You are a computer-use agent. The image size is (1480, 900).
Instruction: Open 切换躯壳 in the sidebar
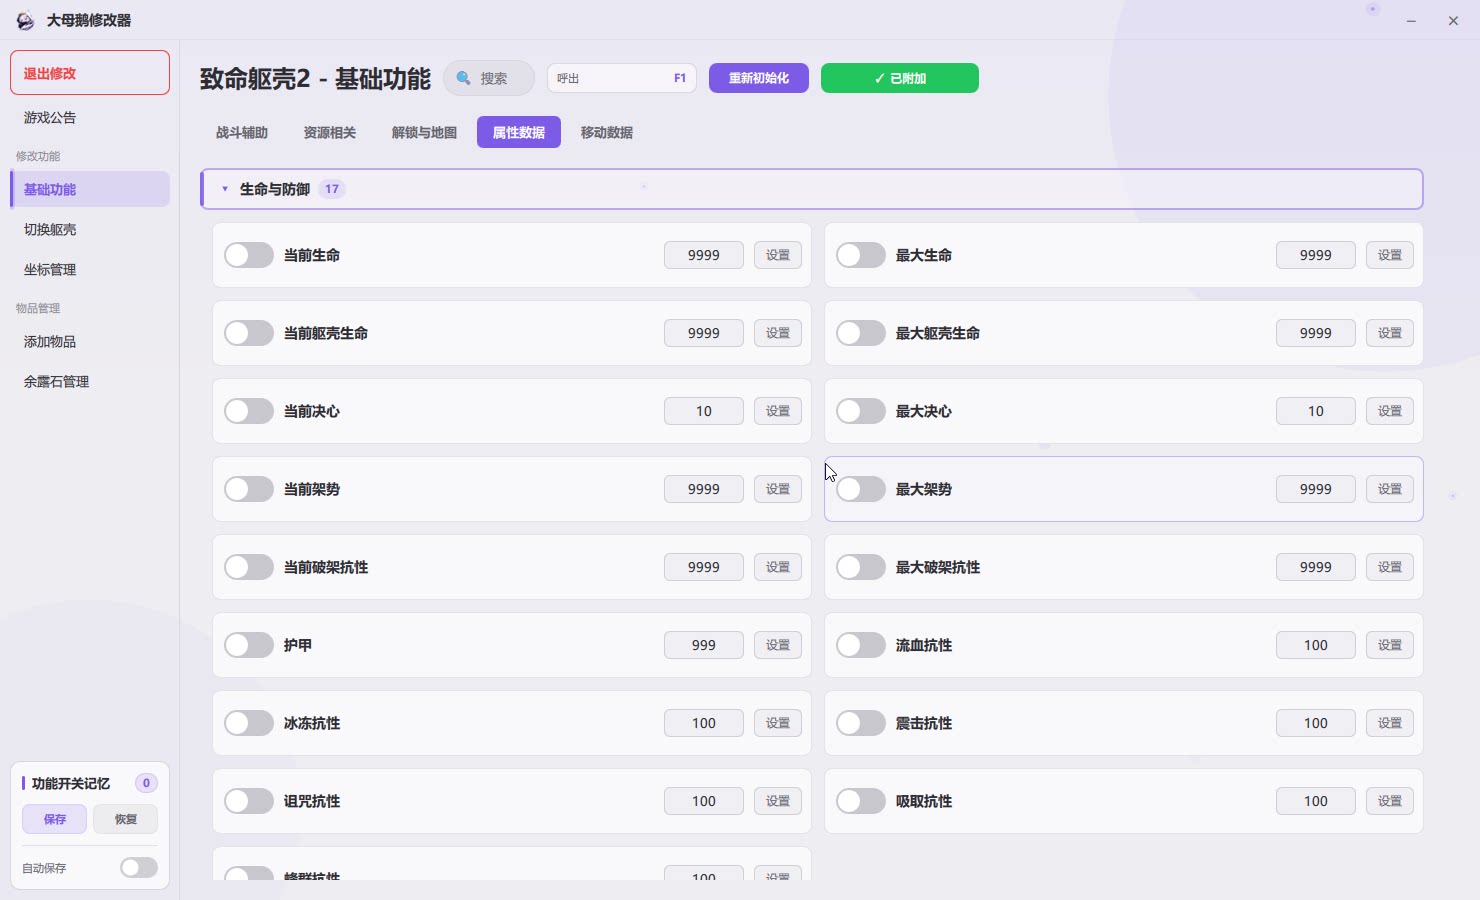click(x=90, y=230)
